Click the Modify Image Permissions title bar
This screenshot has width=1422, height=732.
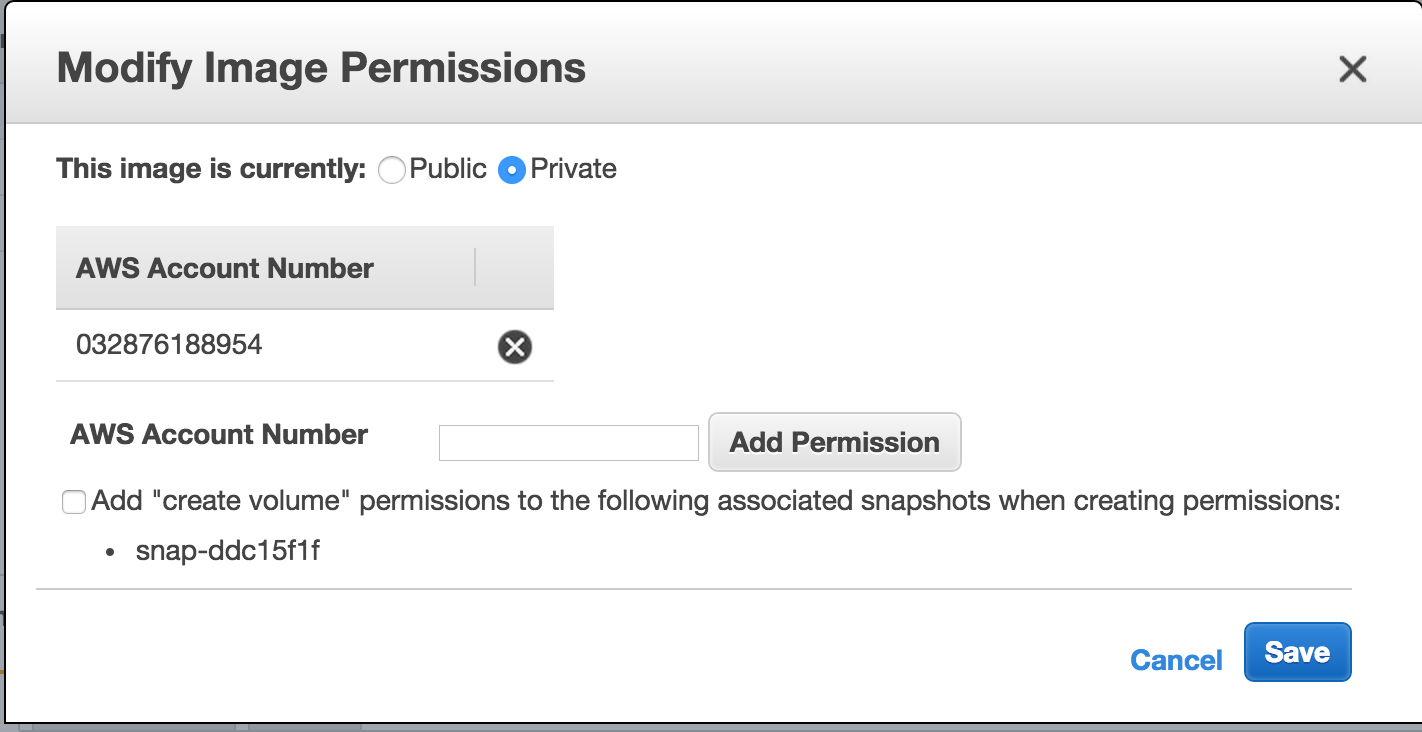click(713, 68)
